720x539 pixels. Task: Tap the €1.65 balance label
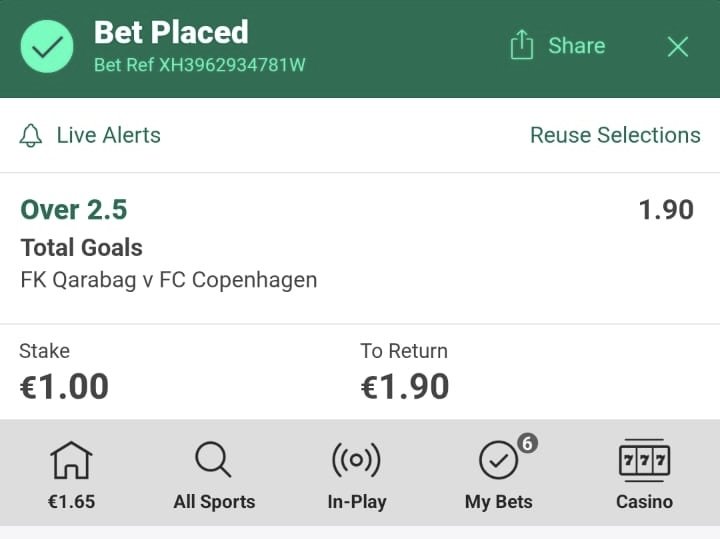71,502
